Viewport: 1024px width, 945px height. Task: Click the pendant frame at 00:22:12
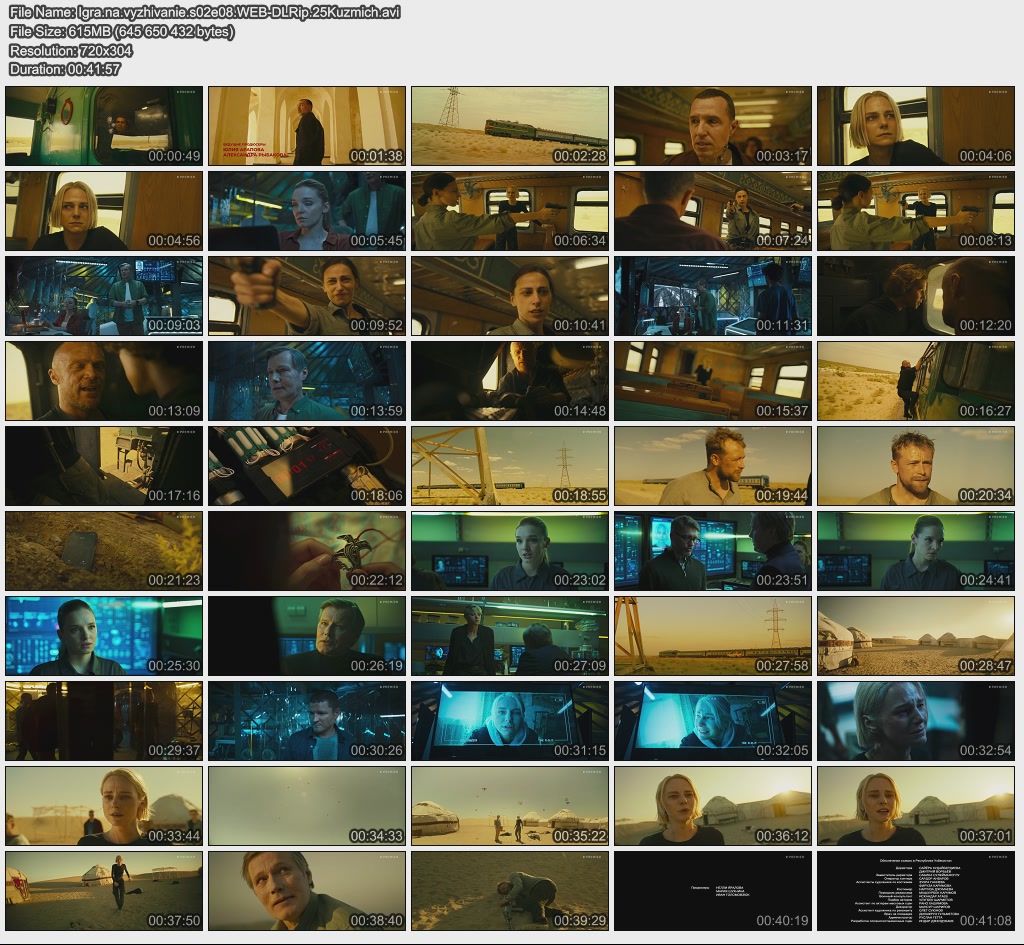(307, 551)
